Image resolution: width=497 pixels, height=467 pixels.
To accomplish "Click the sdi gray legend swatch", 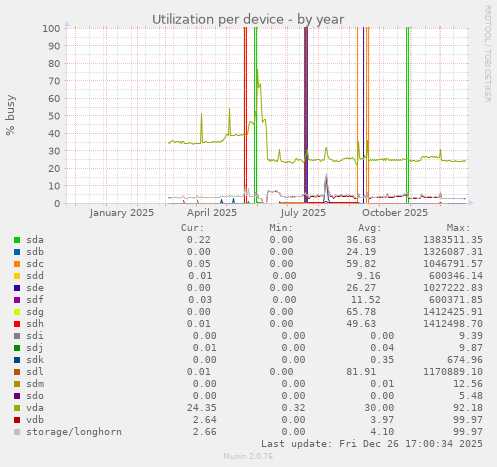I will [17, 336].
